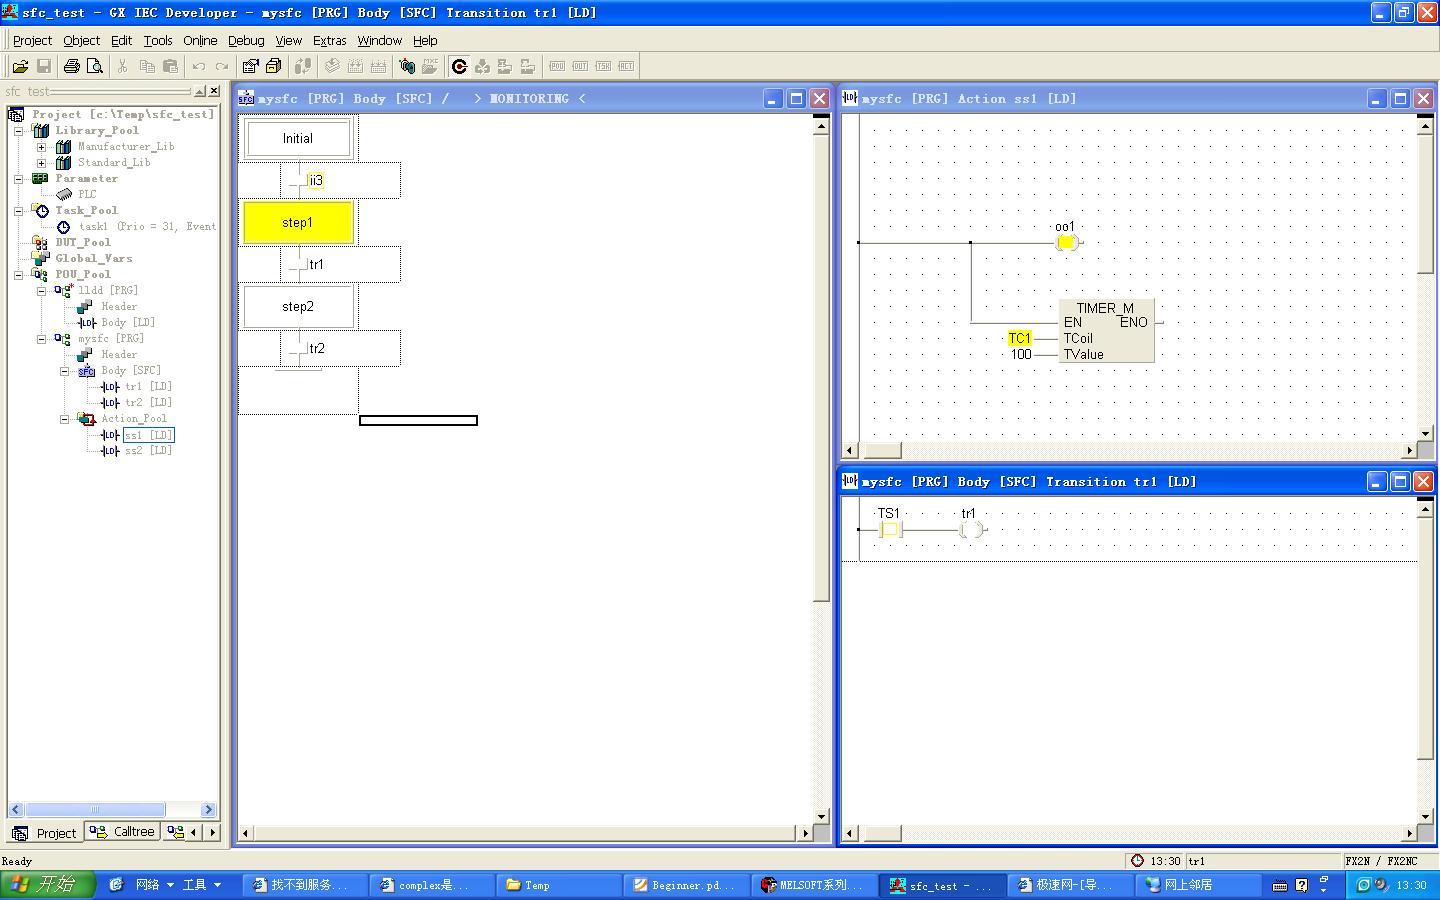Switch to the Calltree tab
This screenshot has width=1440, height=900.
click(124, 832)
